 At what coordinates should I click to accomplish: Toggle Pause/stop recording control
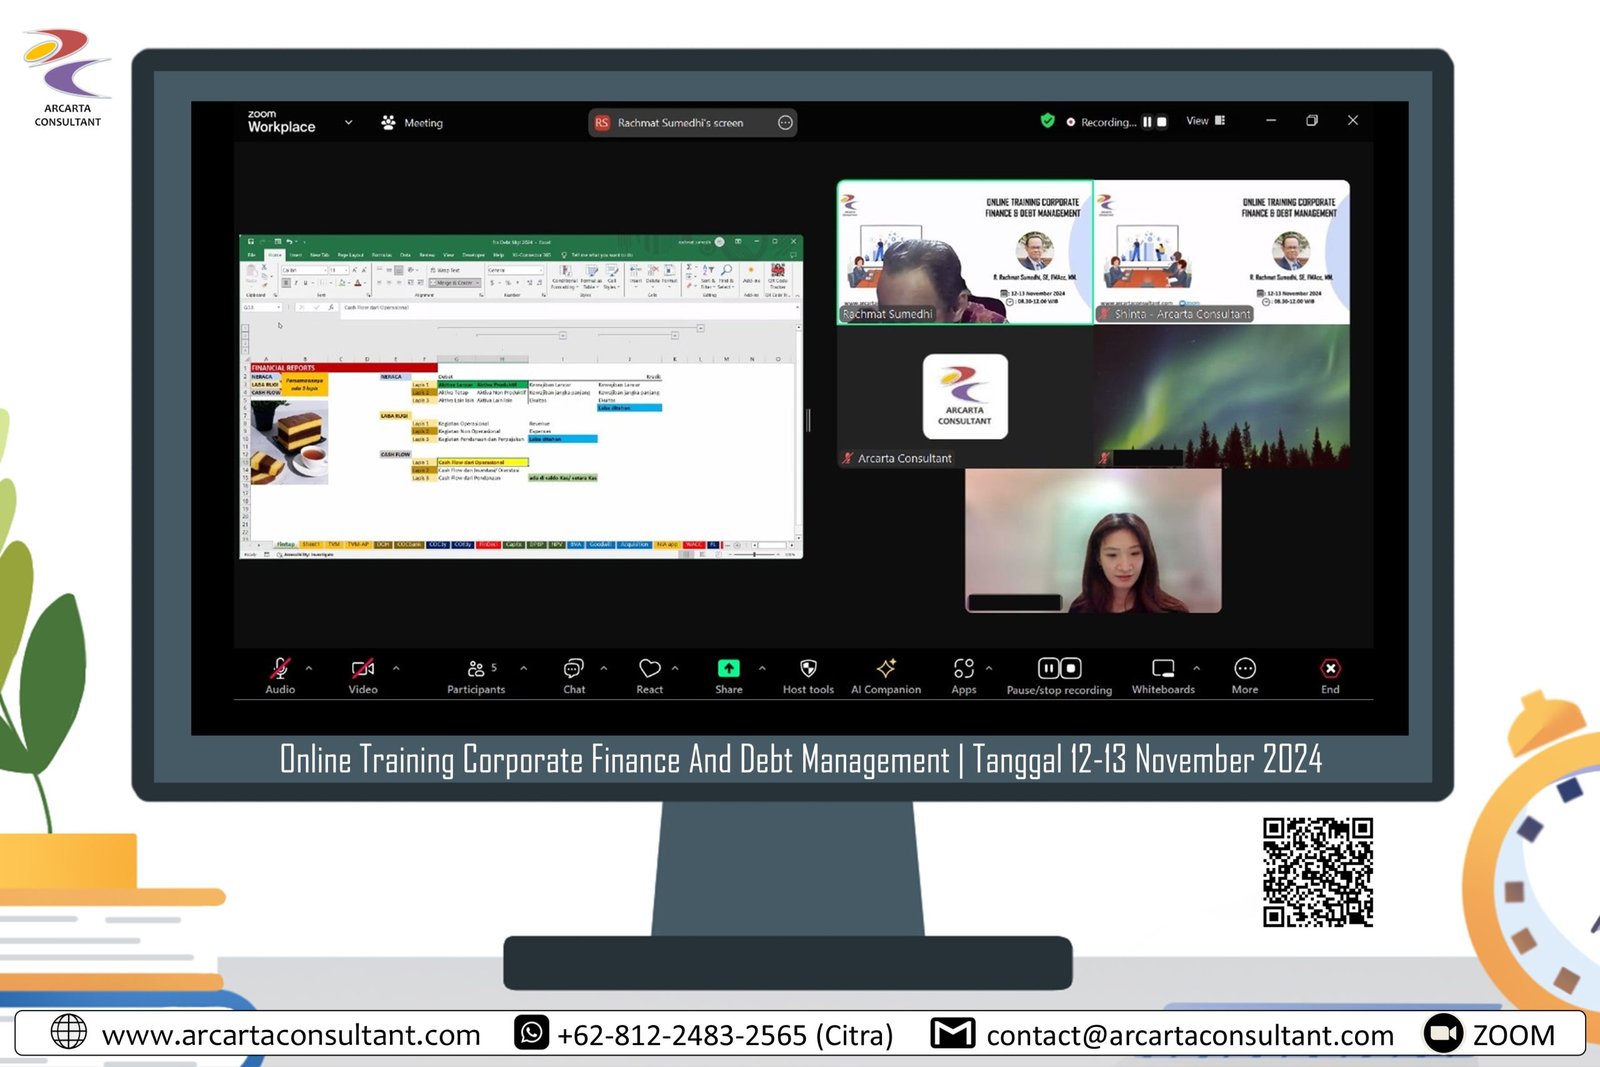pyautogui.click(x=1059, y=669)
